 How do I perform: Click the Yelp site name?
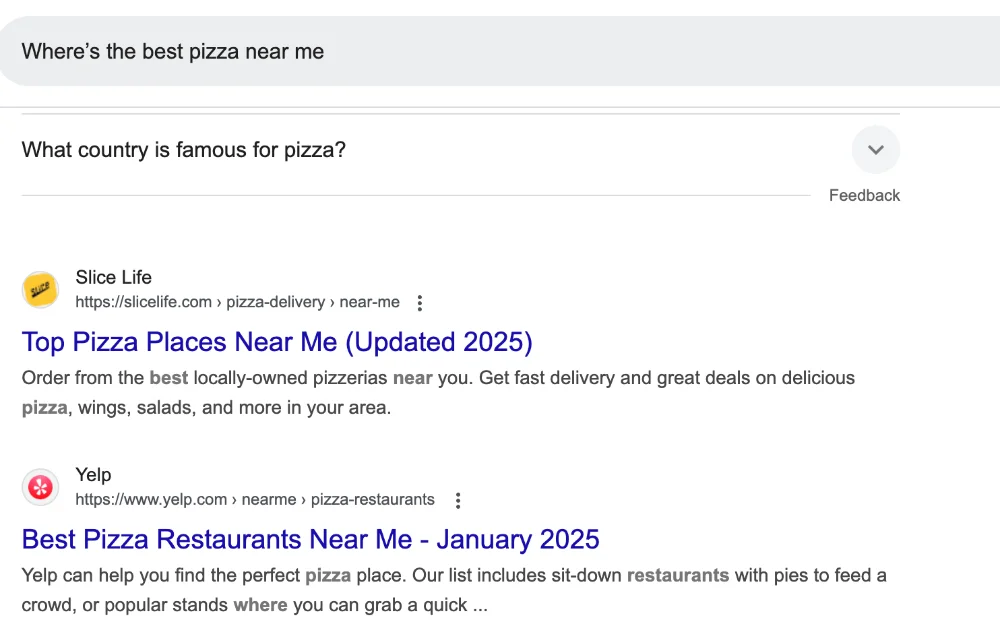coord(93,475)
